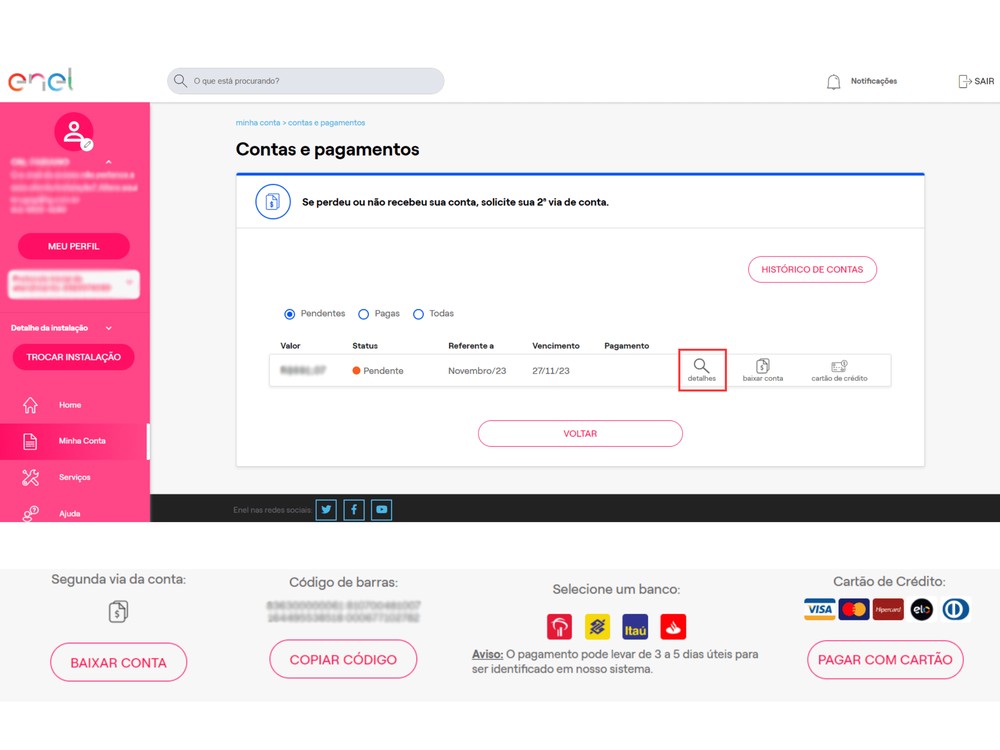This screenshot has width=1000, height=750.
Task: Click the BAIXAR CONTA button
Action: 119,663
